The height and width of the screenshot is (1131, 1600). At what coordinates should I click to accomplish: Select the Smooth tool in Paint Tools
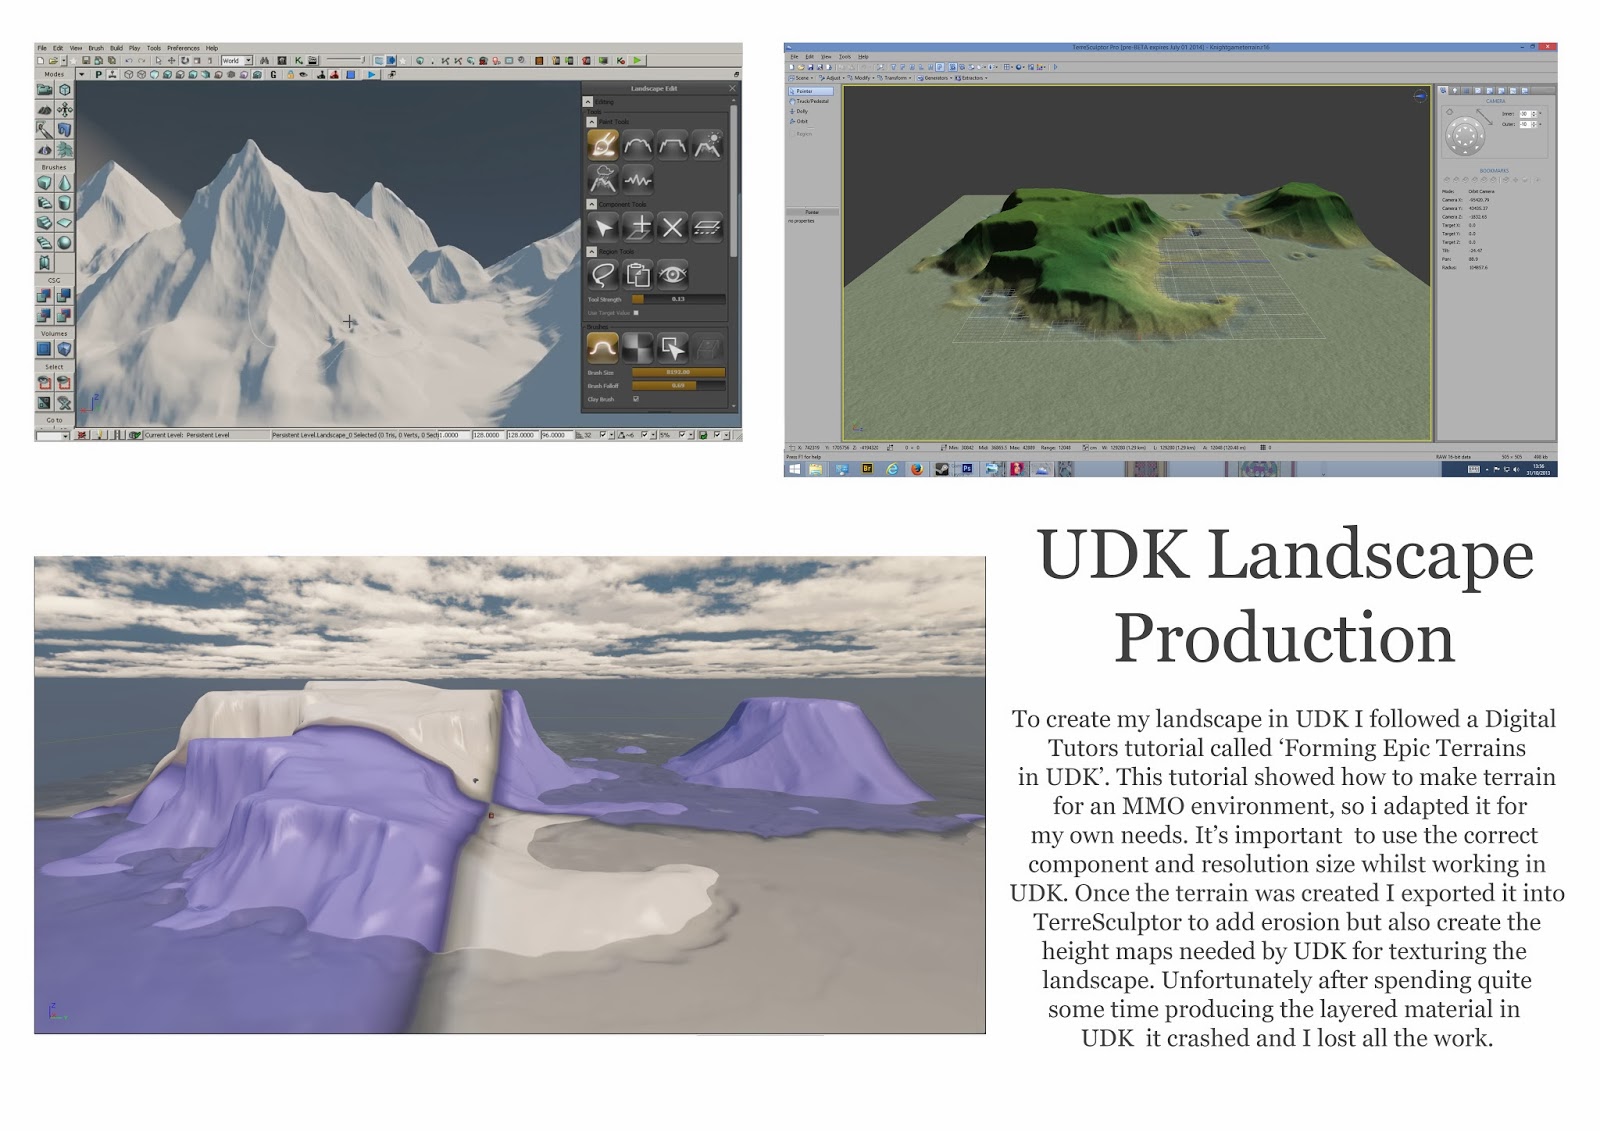click(637, 145)
